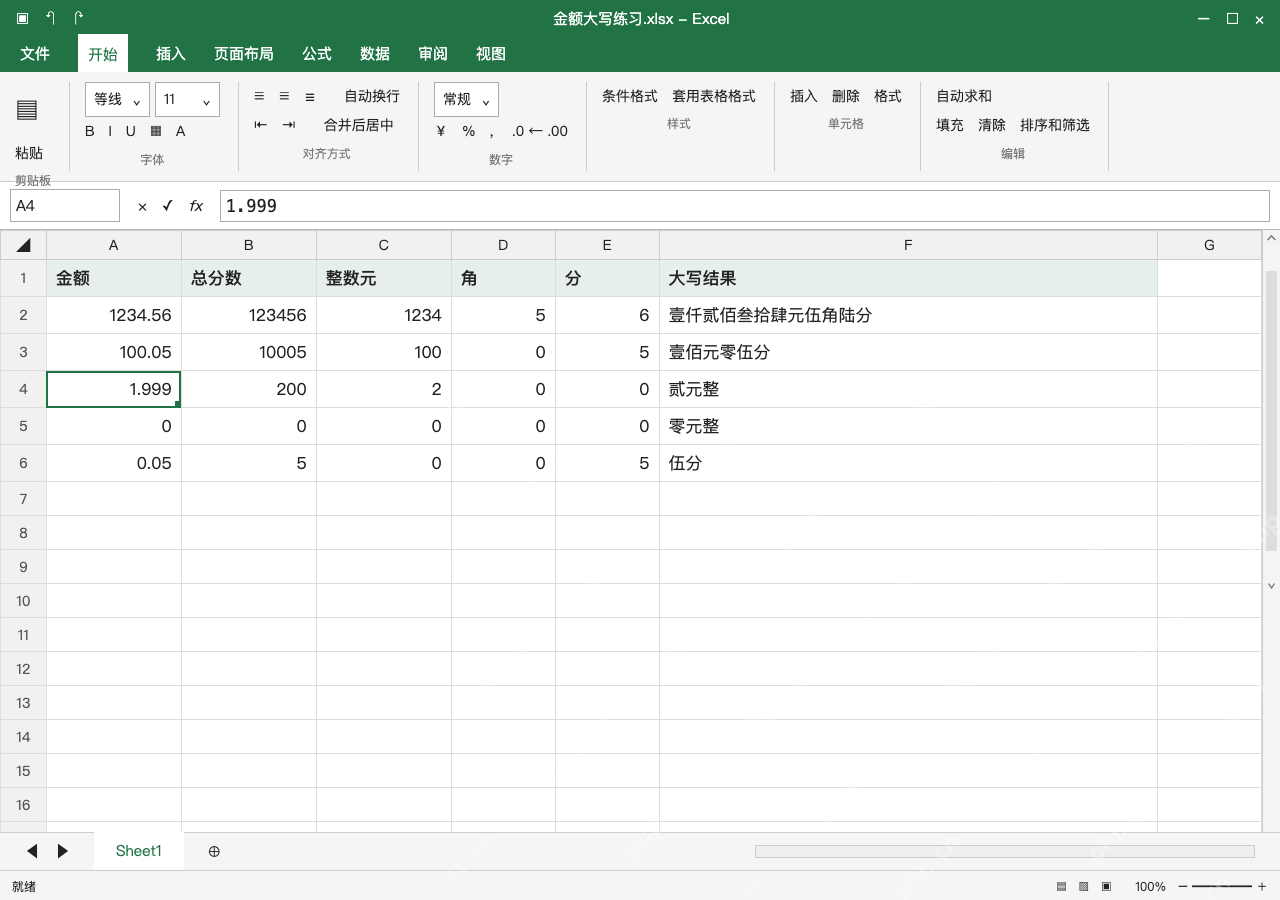Open 条件格式 conditional formatting menu
The width and height of the screenshot is (1280, 900).
(630, 96)
